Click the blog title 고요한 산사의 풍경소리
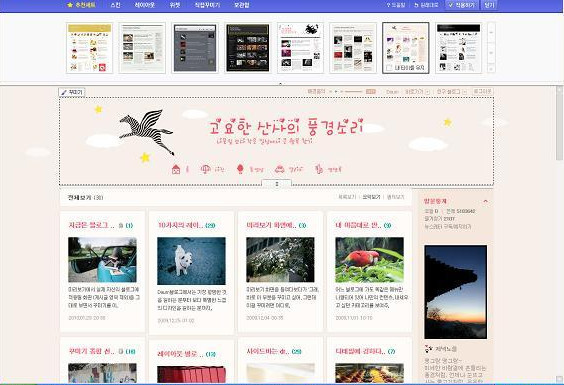Viewport: 564px width, 385px height. [286, 127]
